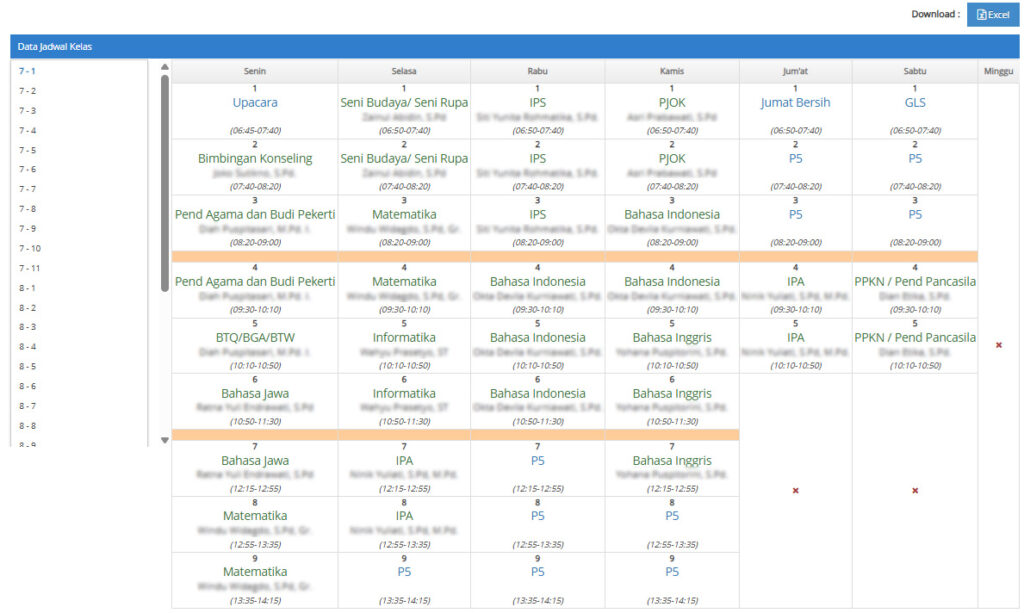Click the scroll down arrow in class list
Viewport: 1024px width, 613px height.
(x=165, y=440)
